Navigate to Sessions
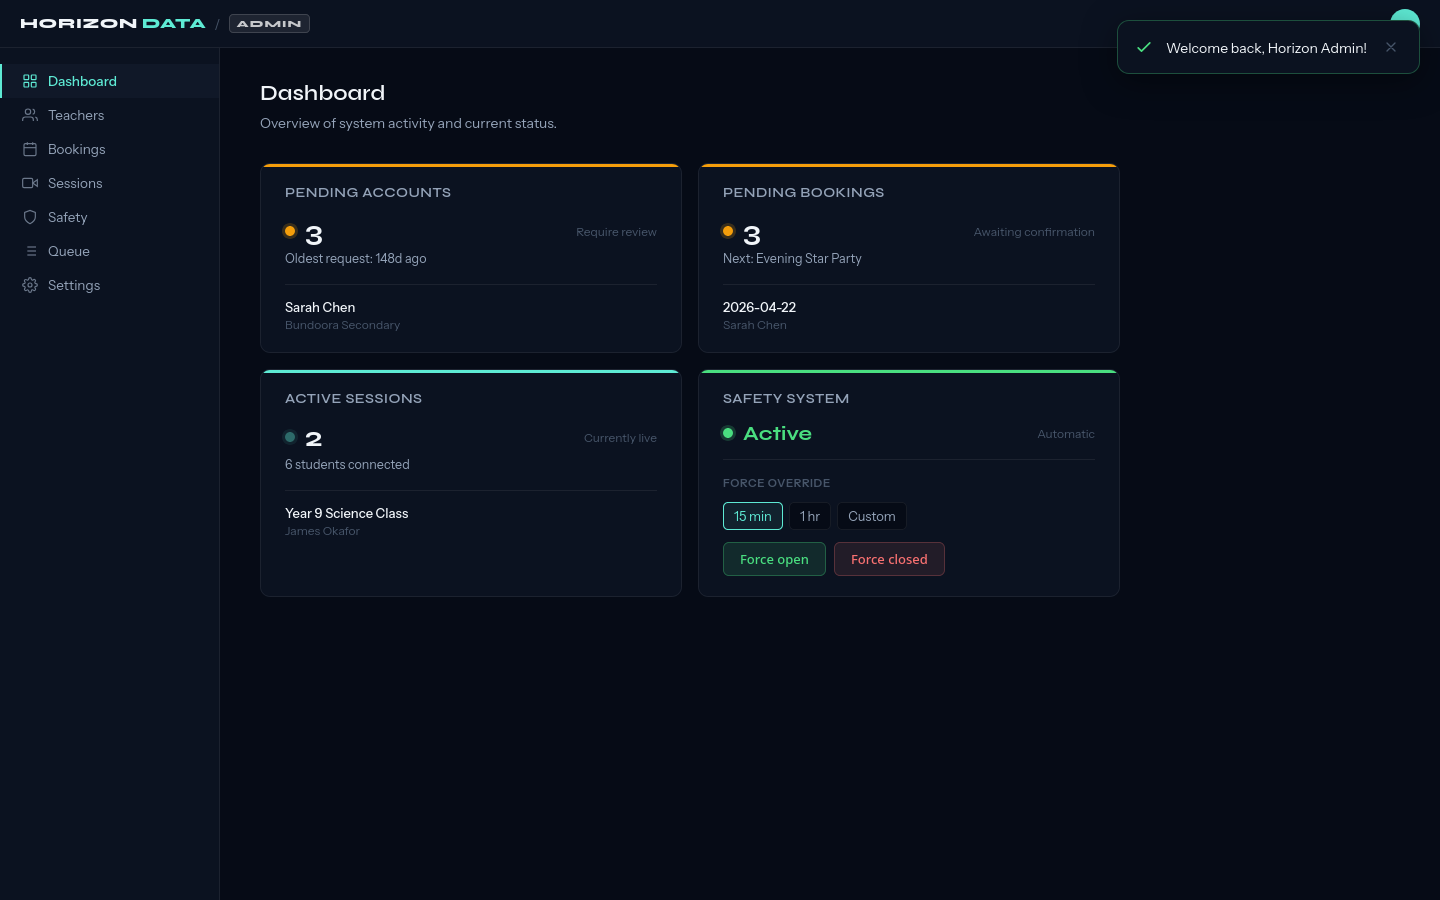The width and height of the screenshot is (1440, 900). coord(110,183)
